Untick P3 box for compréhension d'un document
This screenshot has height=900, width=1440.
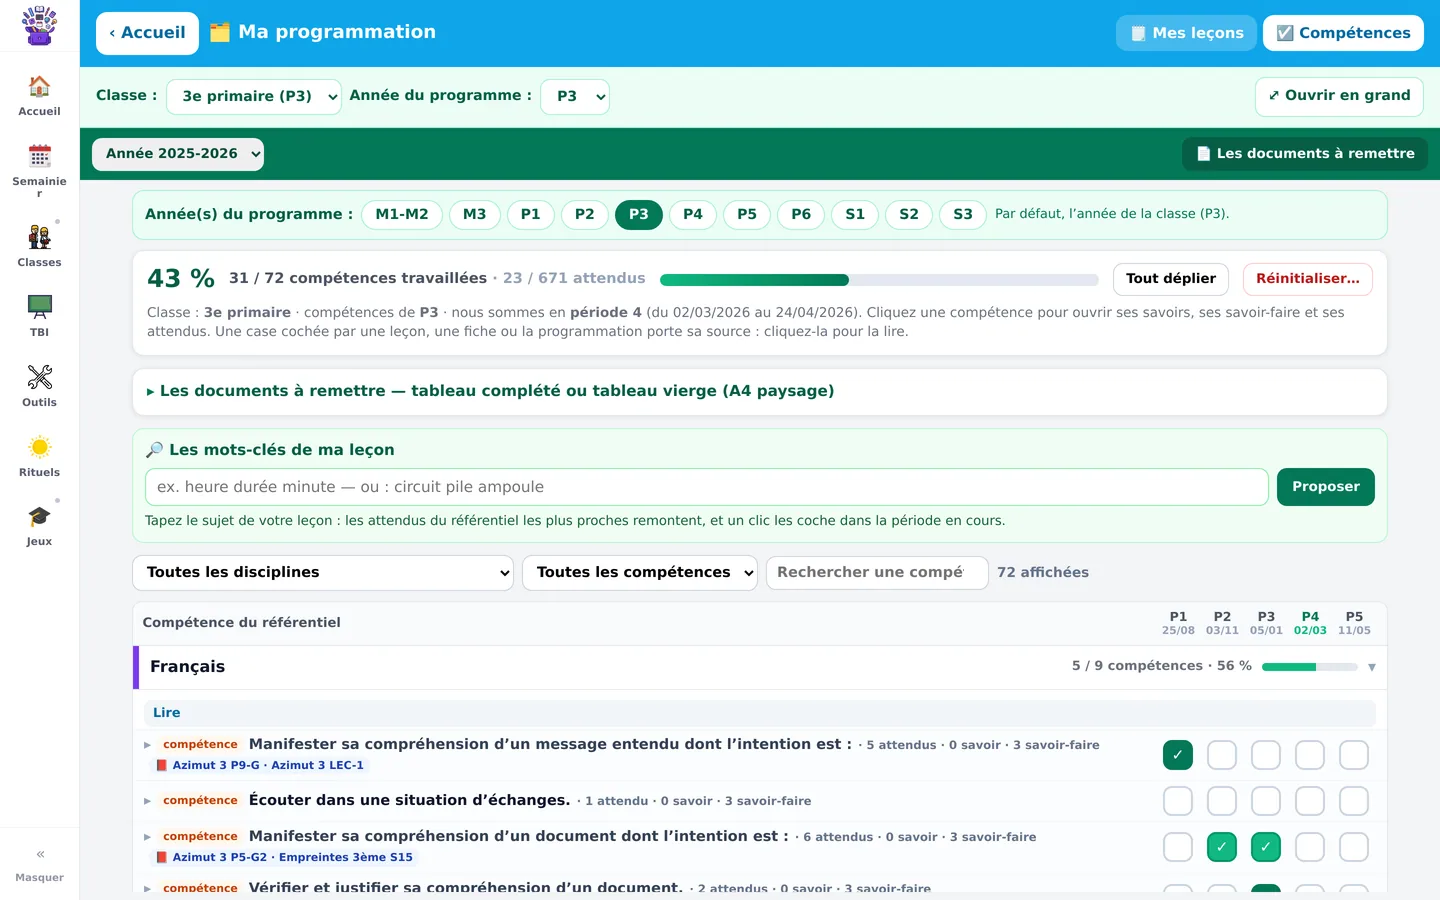click(x=1266, y=847)
